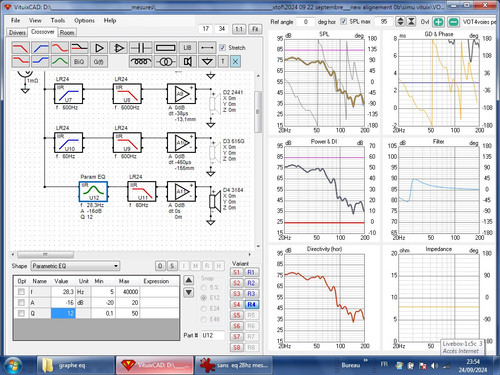Screen dimensions: 500x375
Task: Add a buffer amplifier triangle icon
Action: point(99,48)
